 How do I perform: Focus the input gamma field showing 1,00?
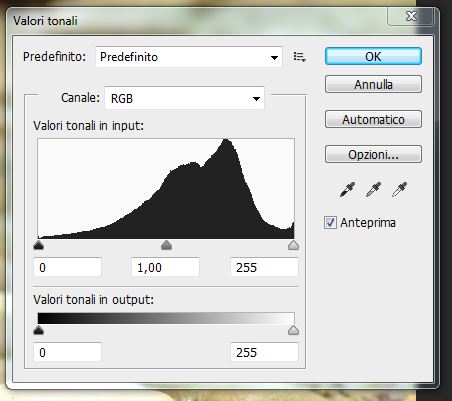[165, 267]
